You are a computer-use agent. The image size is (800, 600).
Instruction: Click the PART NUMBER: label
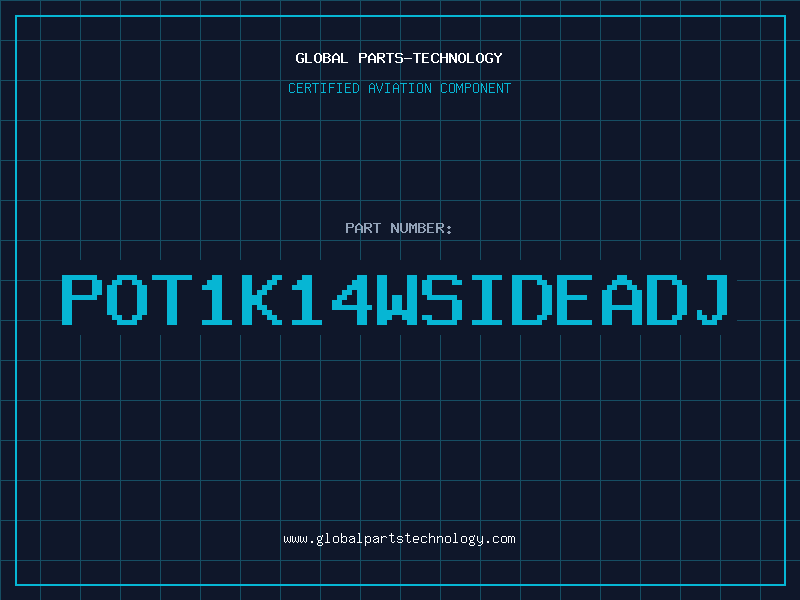(x=399, y=228)
